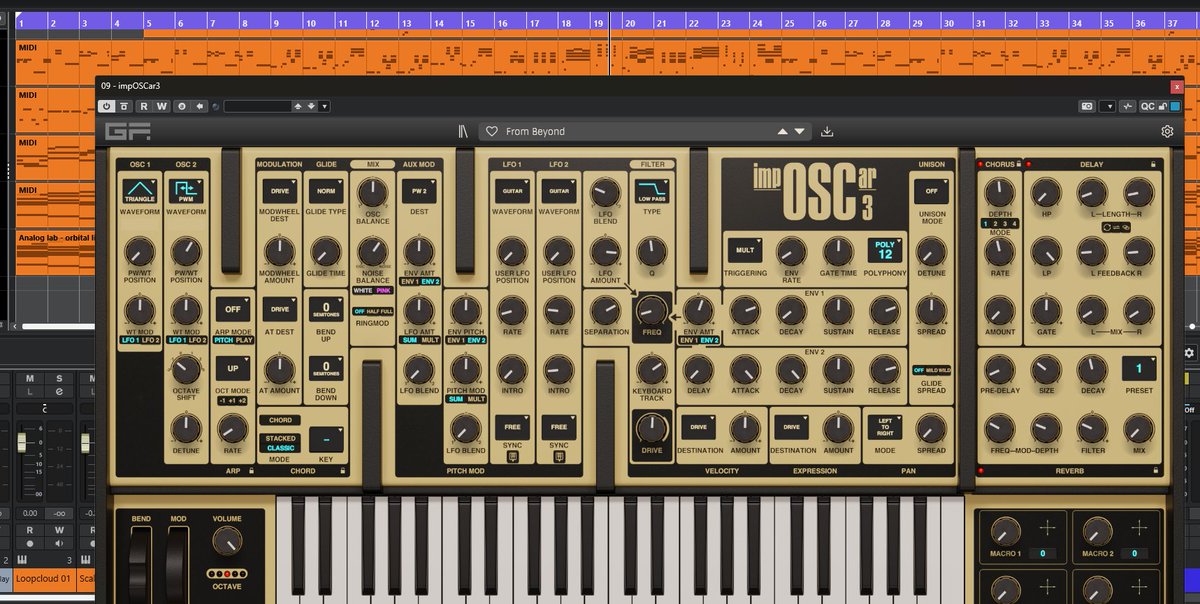Click bar 20 marker on the timeline ruler
This screenshot has height=604, width=1200.
(x=630, y=22)
